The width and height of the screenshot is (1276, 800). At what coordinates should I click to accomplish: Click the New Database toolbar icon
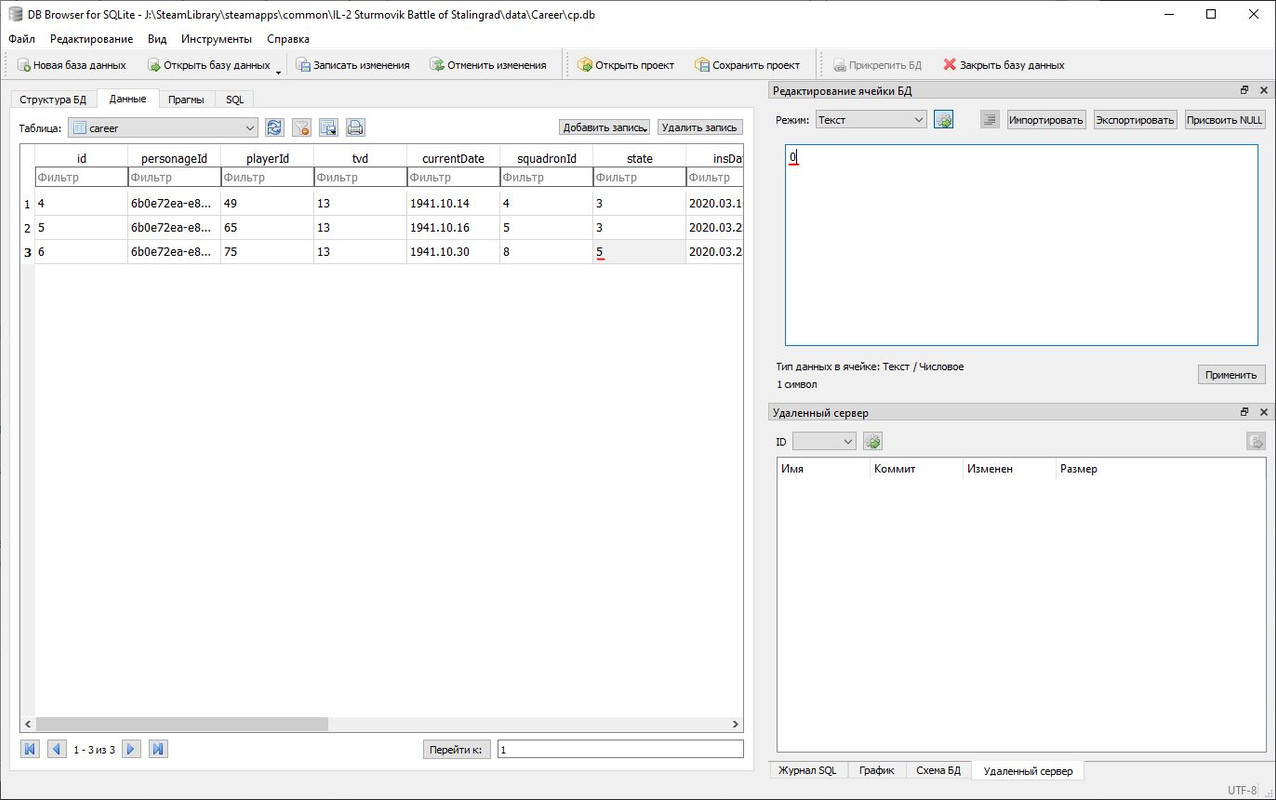point(24,65)
